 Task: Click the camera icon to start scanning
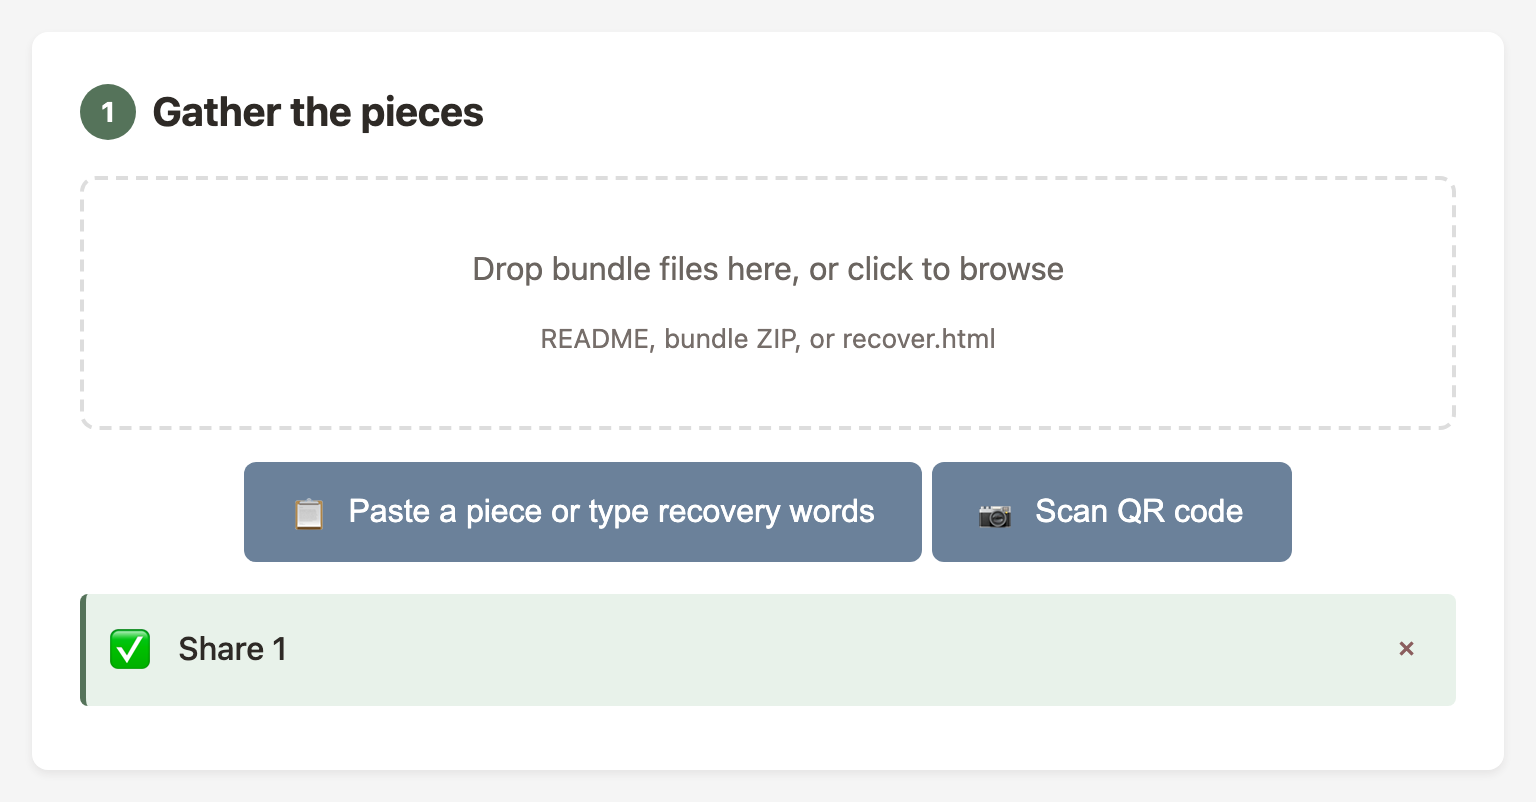[x=993, y=512]
